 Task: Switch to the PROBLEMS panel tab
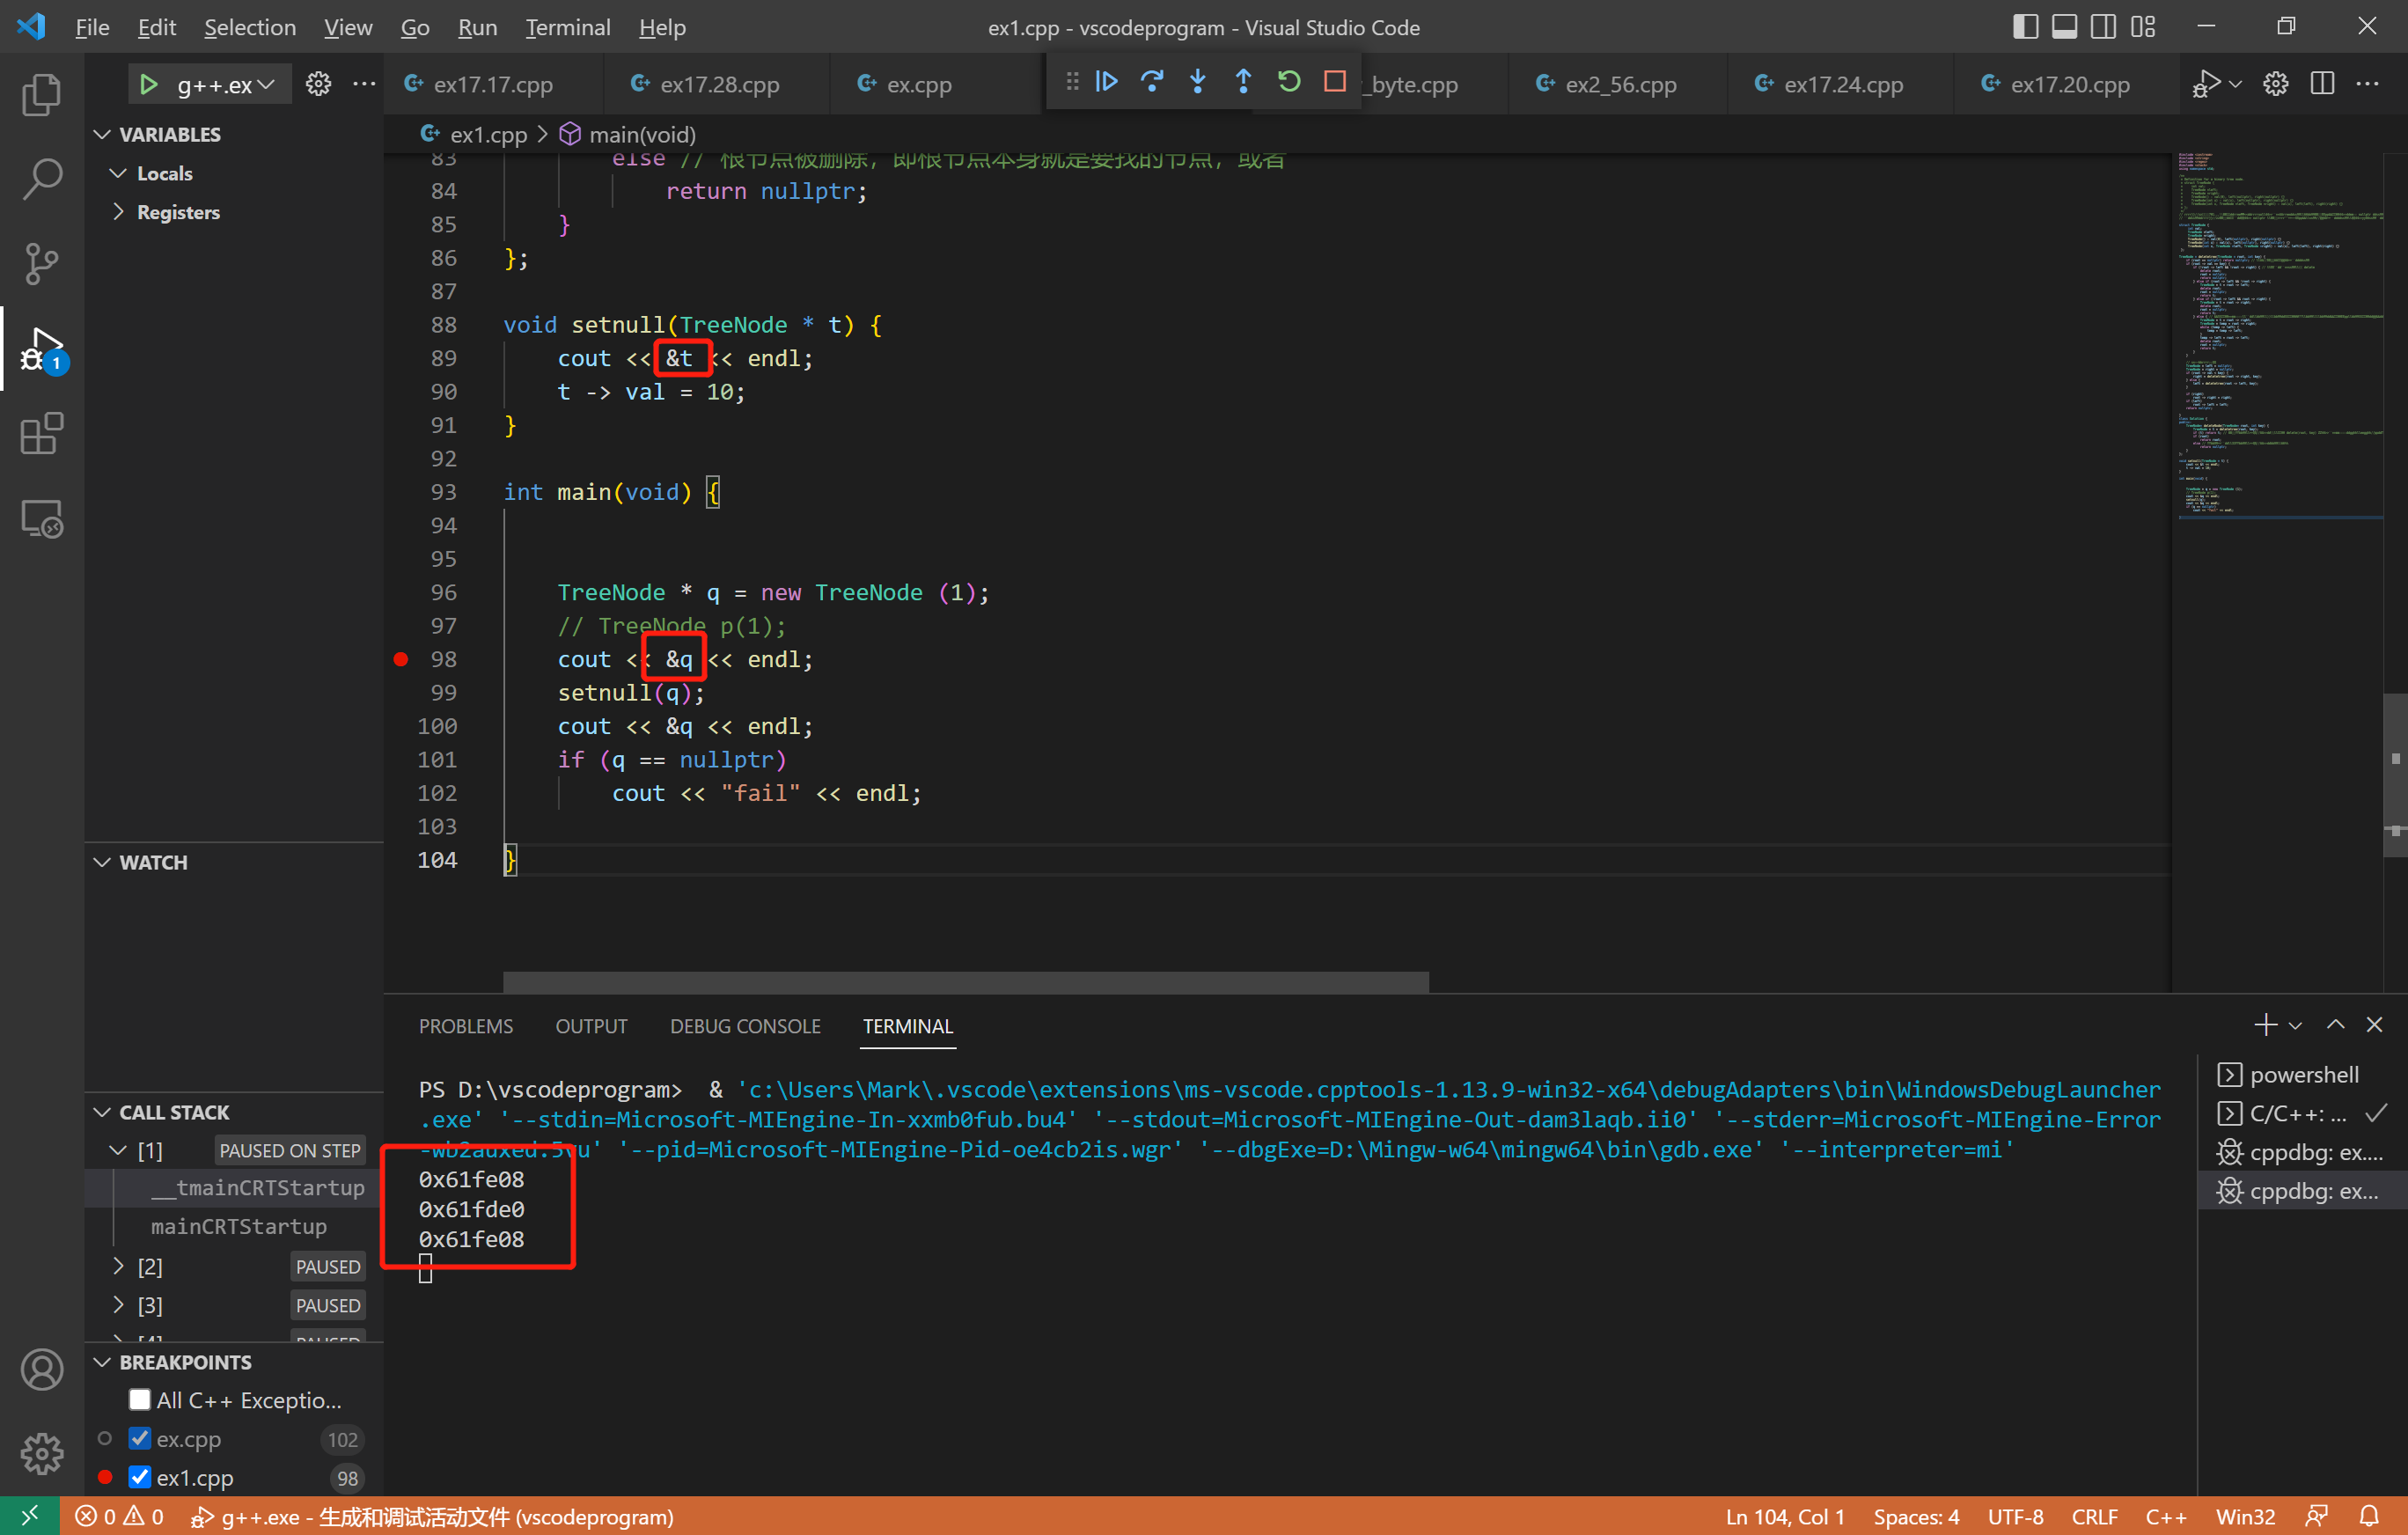coord(466,1026)
